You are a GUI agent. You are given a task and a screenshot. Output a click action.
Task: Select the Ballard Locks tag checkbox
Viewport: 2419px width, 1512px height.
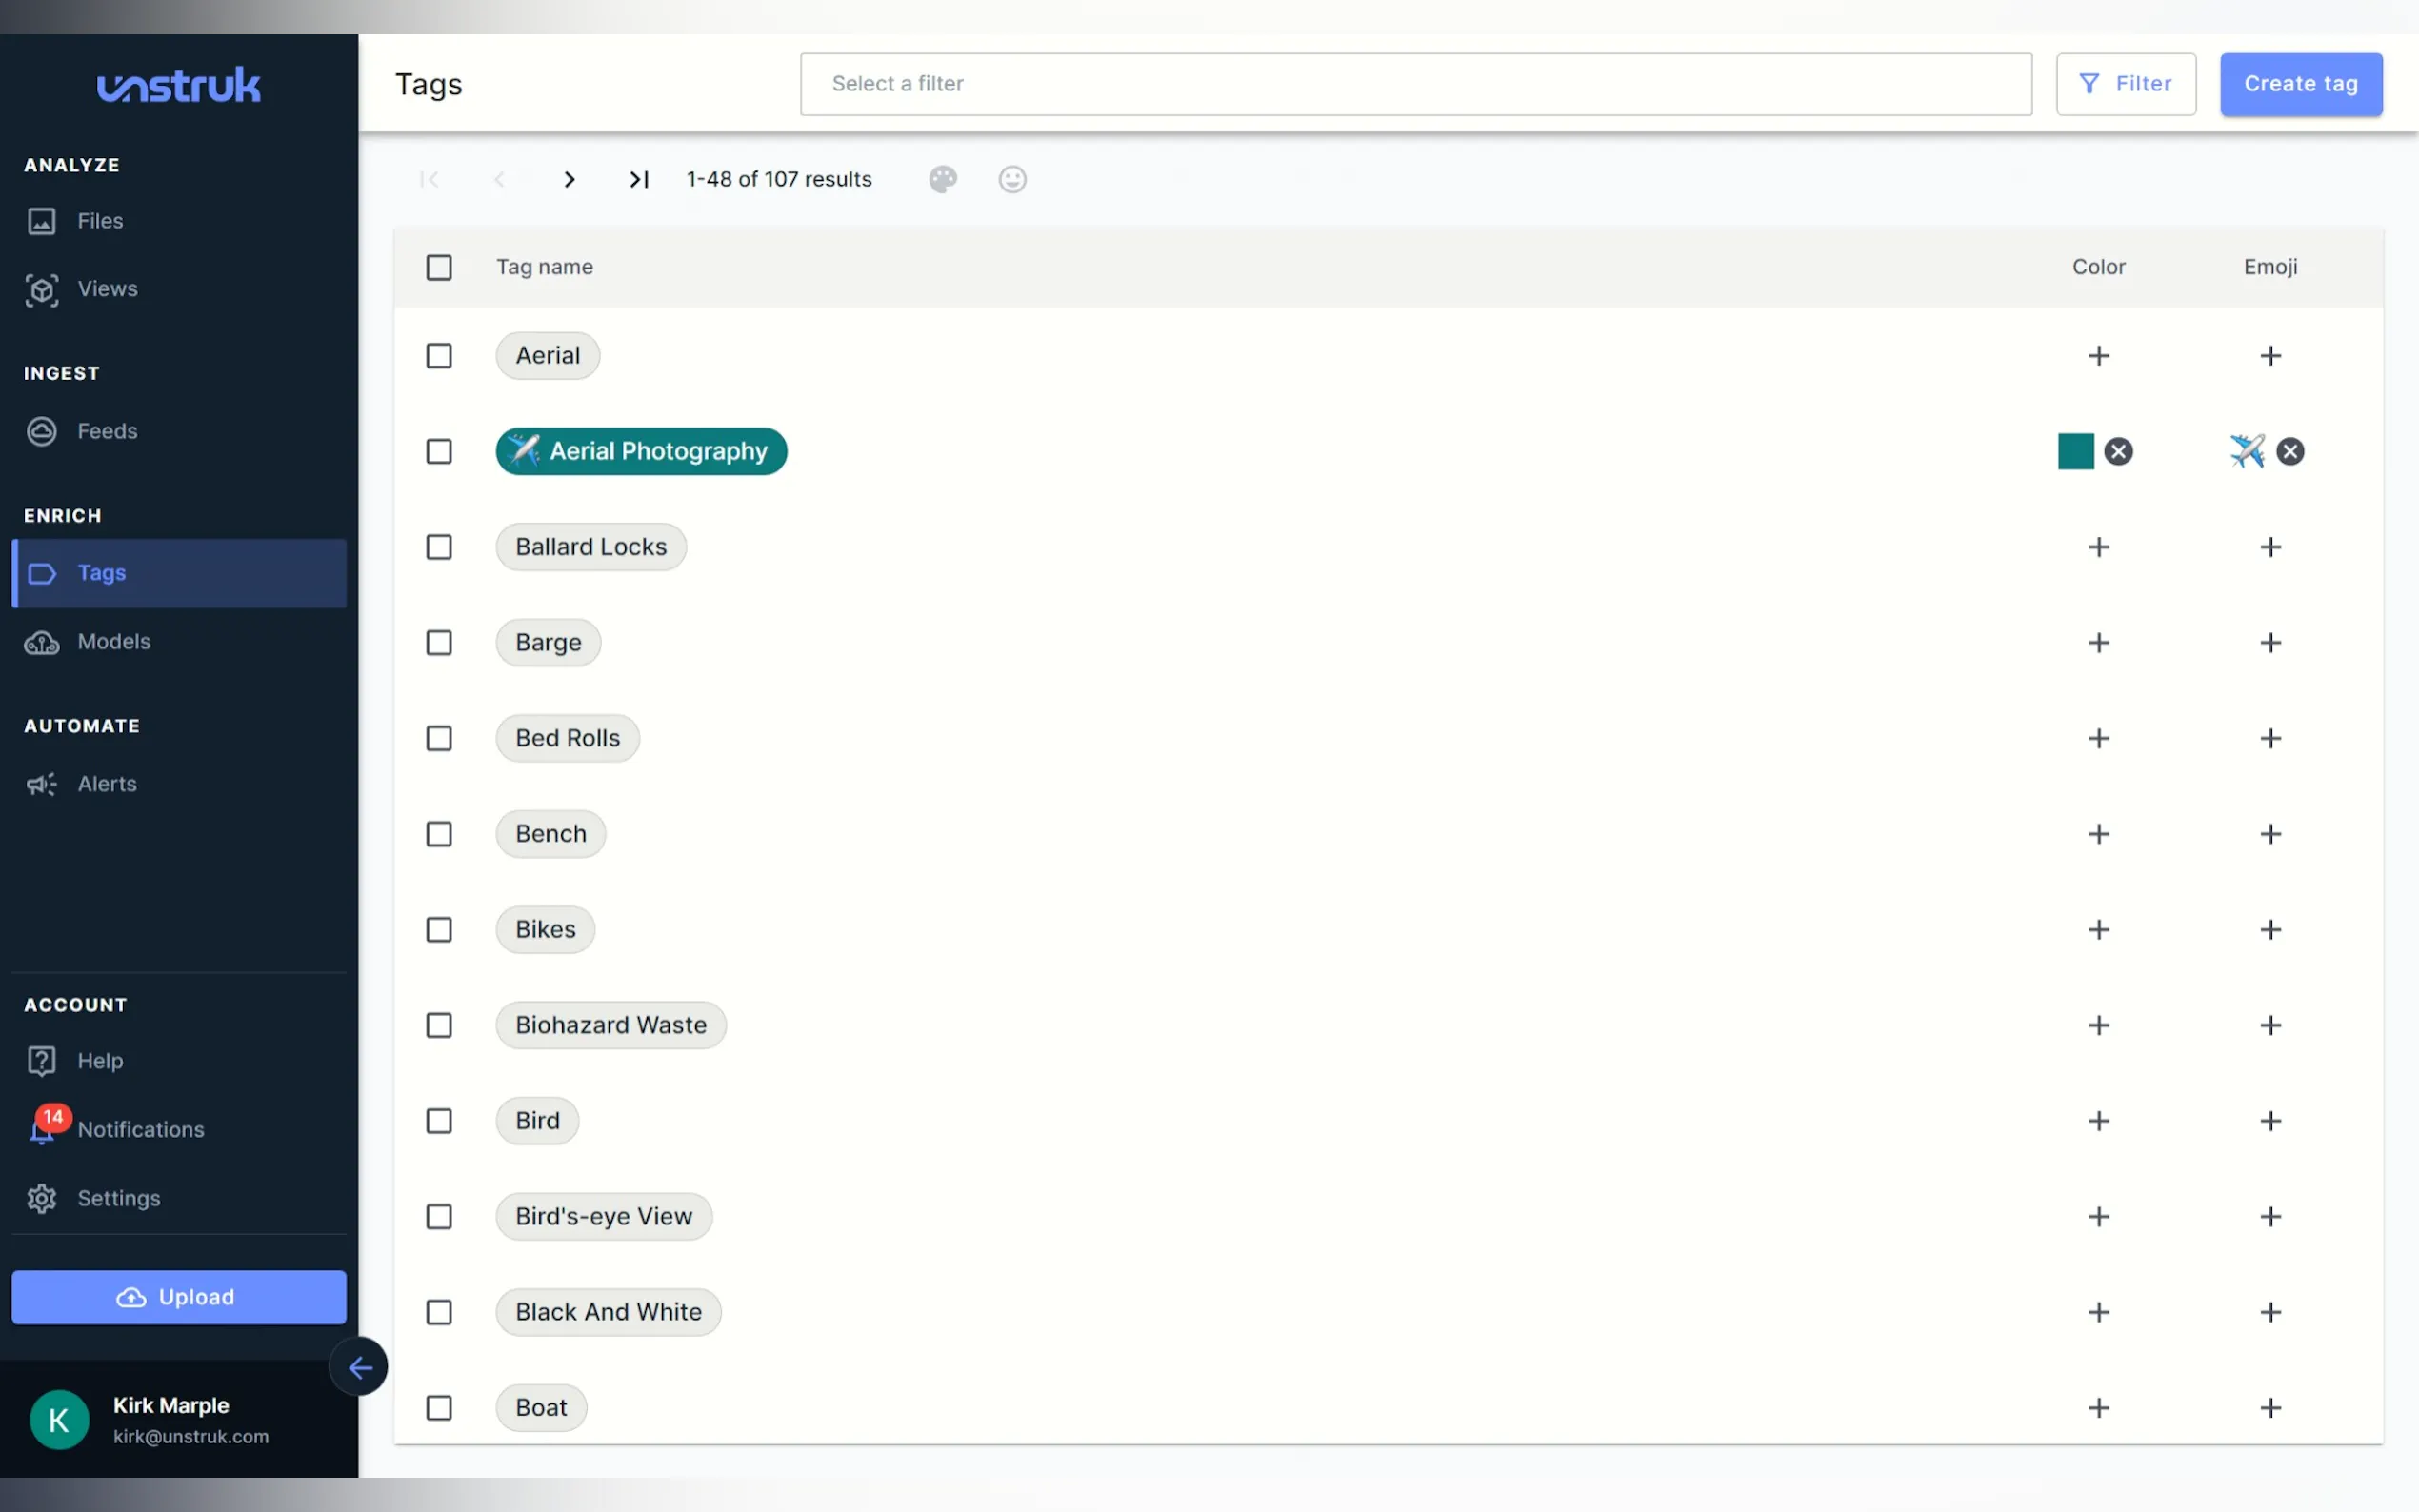point(439,547)
